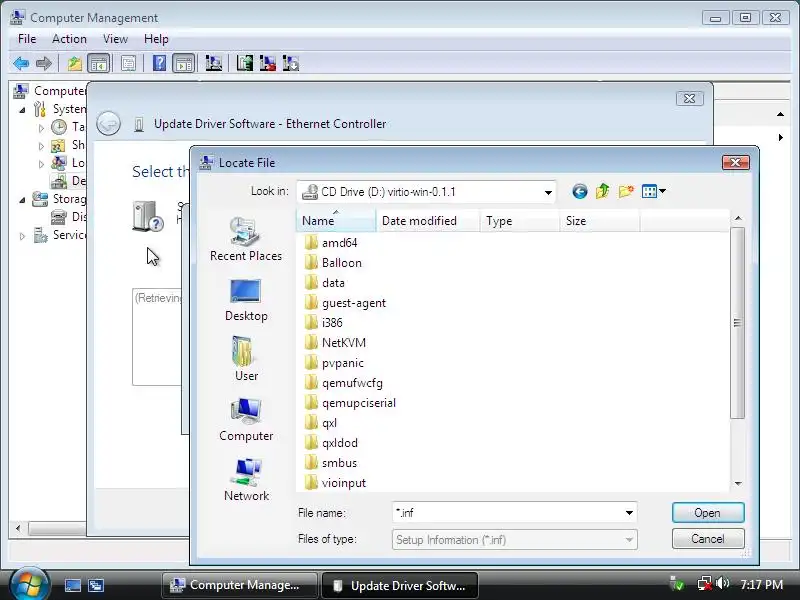Sort files by Type column header
This screenshot has height=600, width=800.
pyautogui.click(x=519, y=221)
